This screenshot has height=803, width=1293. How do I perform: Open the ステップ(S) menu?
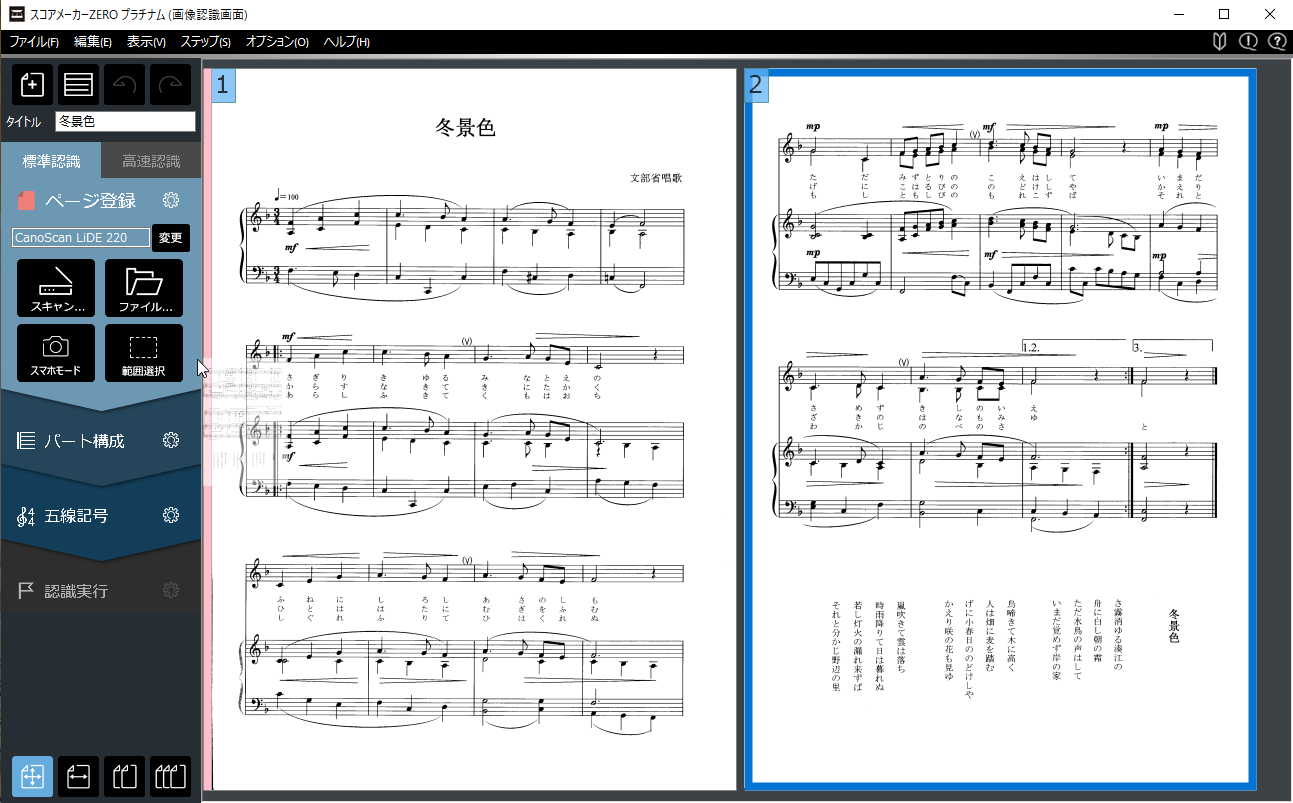tap(205, 42)
